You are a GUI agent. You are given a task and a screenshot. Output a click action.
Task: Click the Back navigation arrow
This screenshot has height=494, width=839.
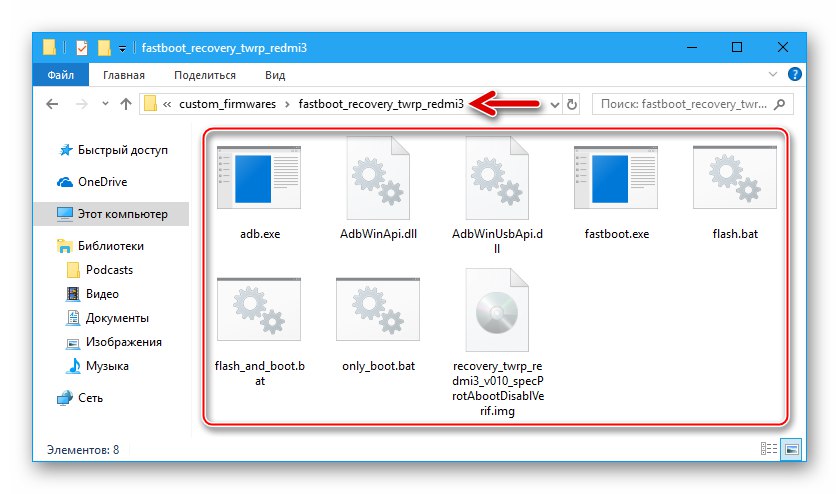pos(52,104)
